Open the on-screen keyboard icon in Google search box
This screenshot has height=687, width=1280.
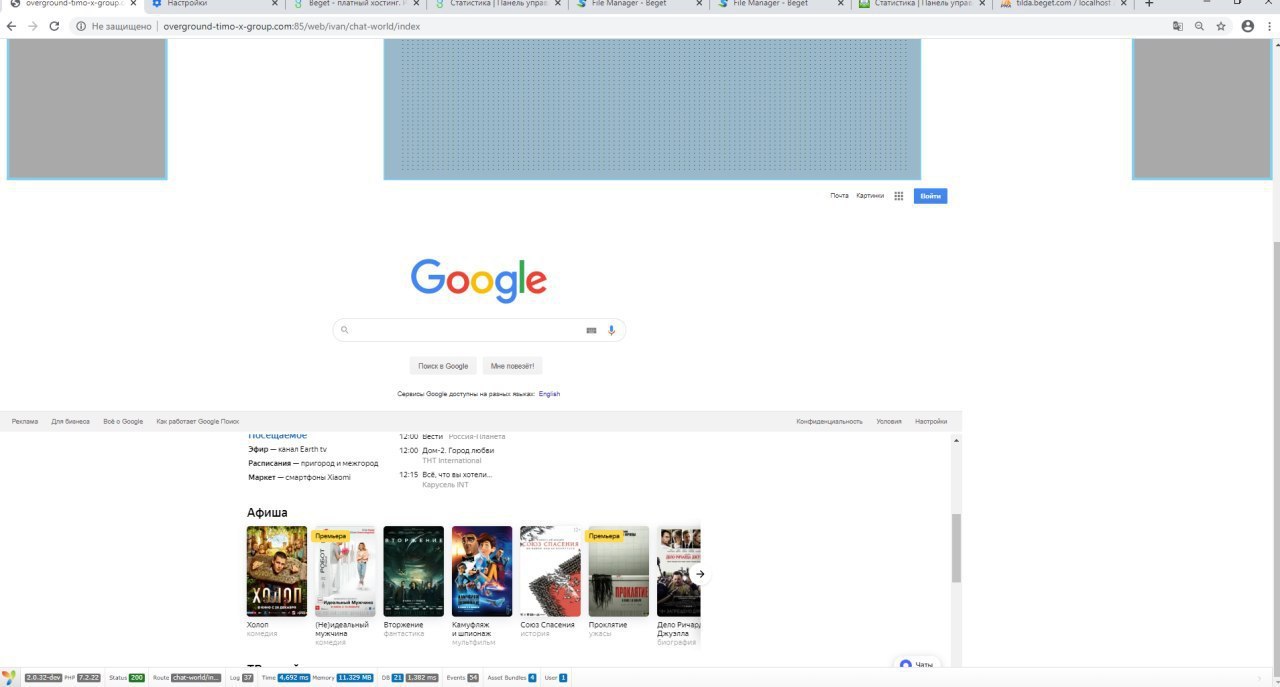click(591, 330)
